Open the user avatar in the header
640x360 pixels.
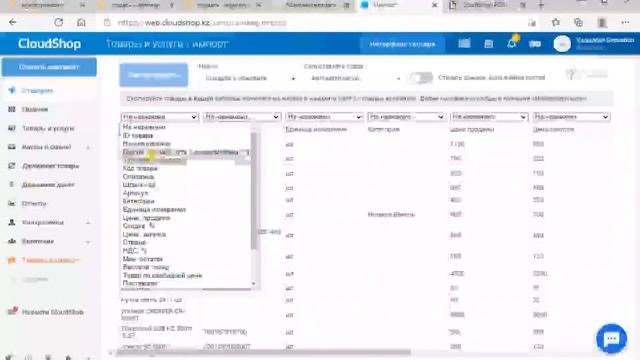(562, 44)
